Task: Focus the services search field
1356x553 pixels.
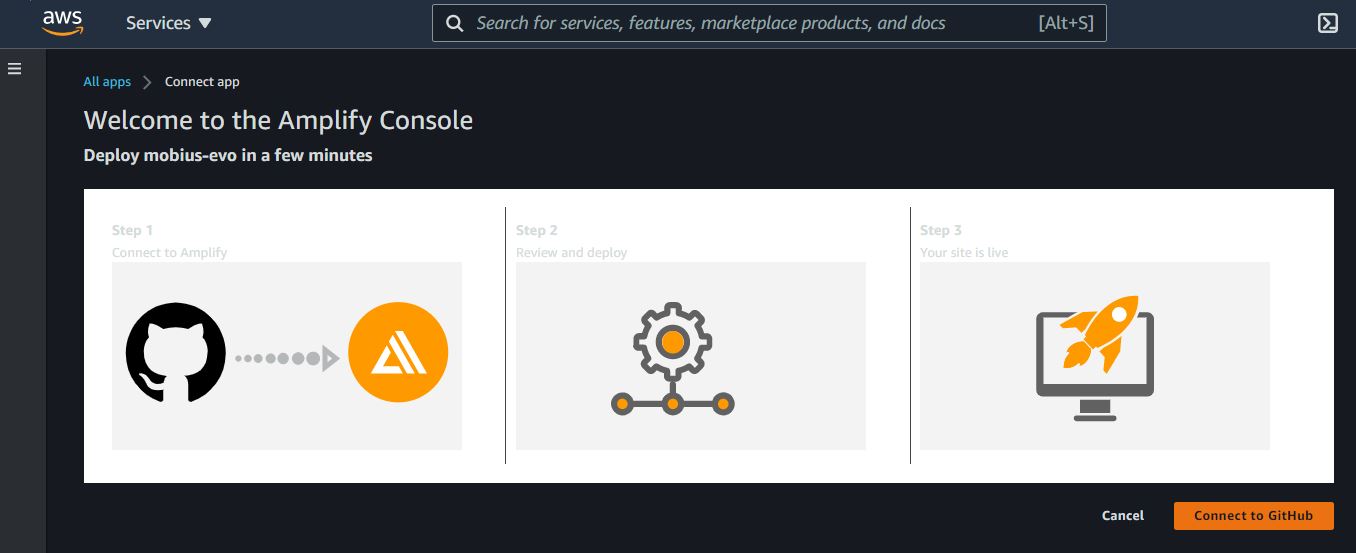Action: (769, 23)
